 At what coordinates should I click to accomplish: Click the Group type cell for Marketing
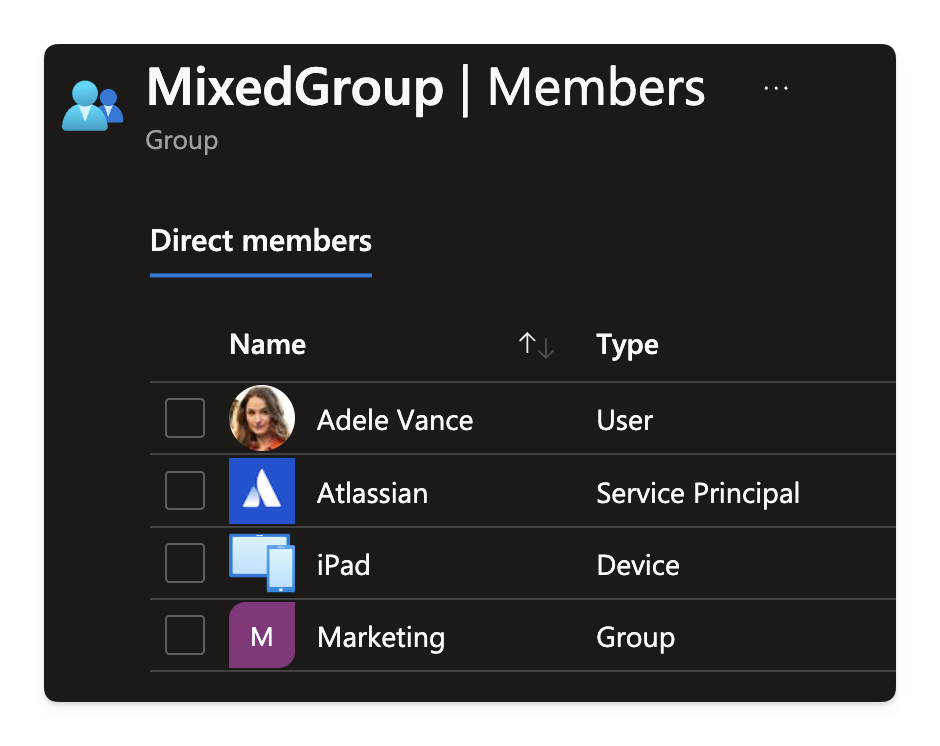pyautogui.click(x=635, y=637)
